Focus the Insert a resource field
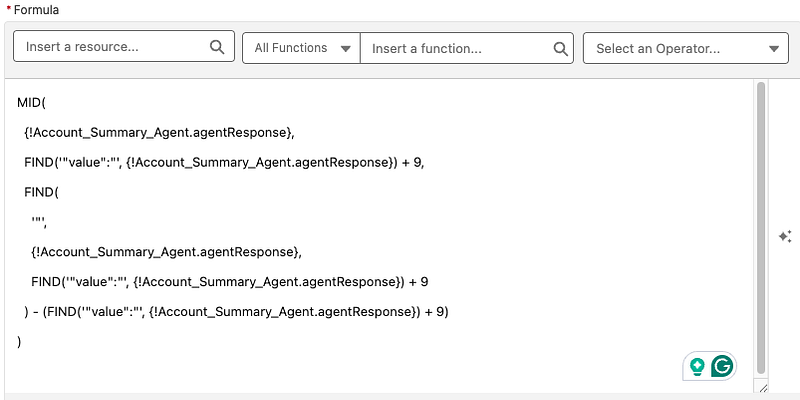800x400 pixels. point(124,46)
